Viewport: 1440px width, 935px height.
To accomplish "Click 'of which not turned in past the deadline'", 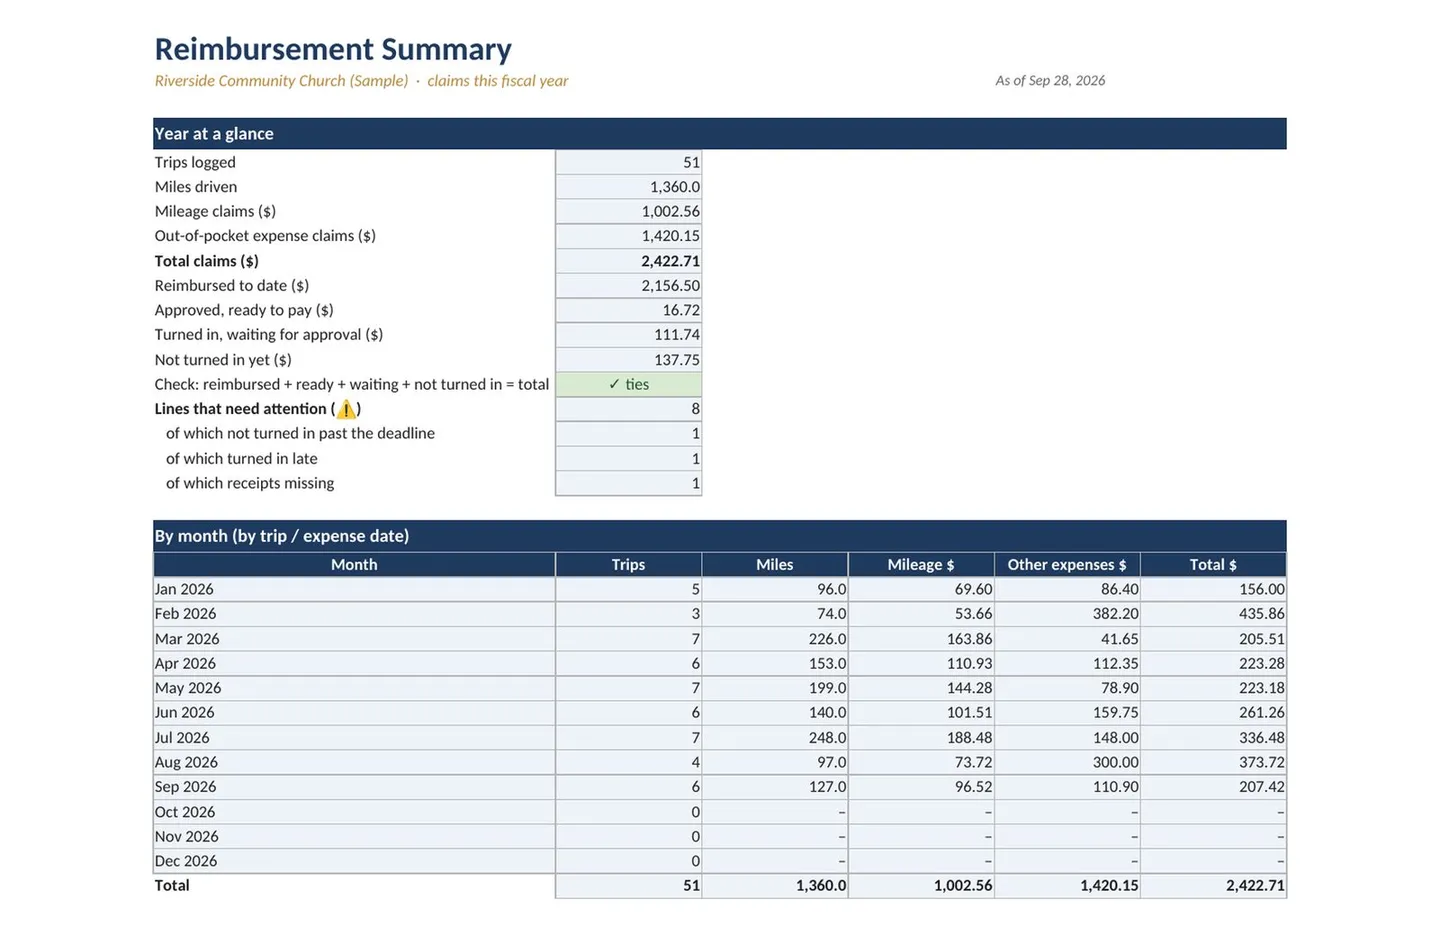I will 300,433.
